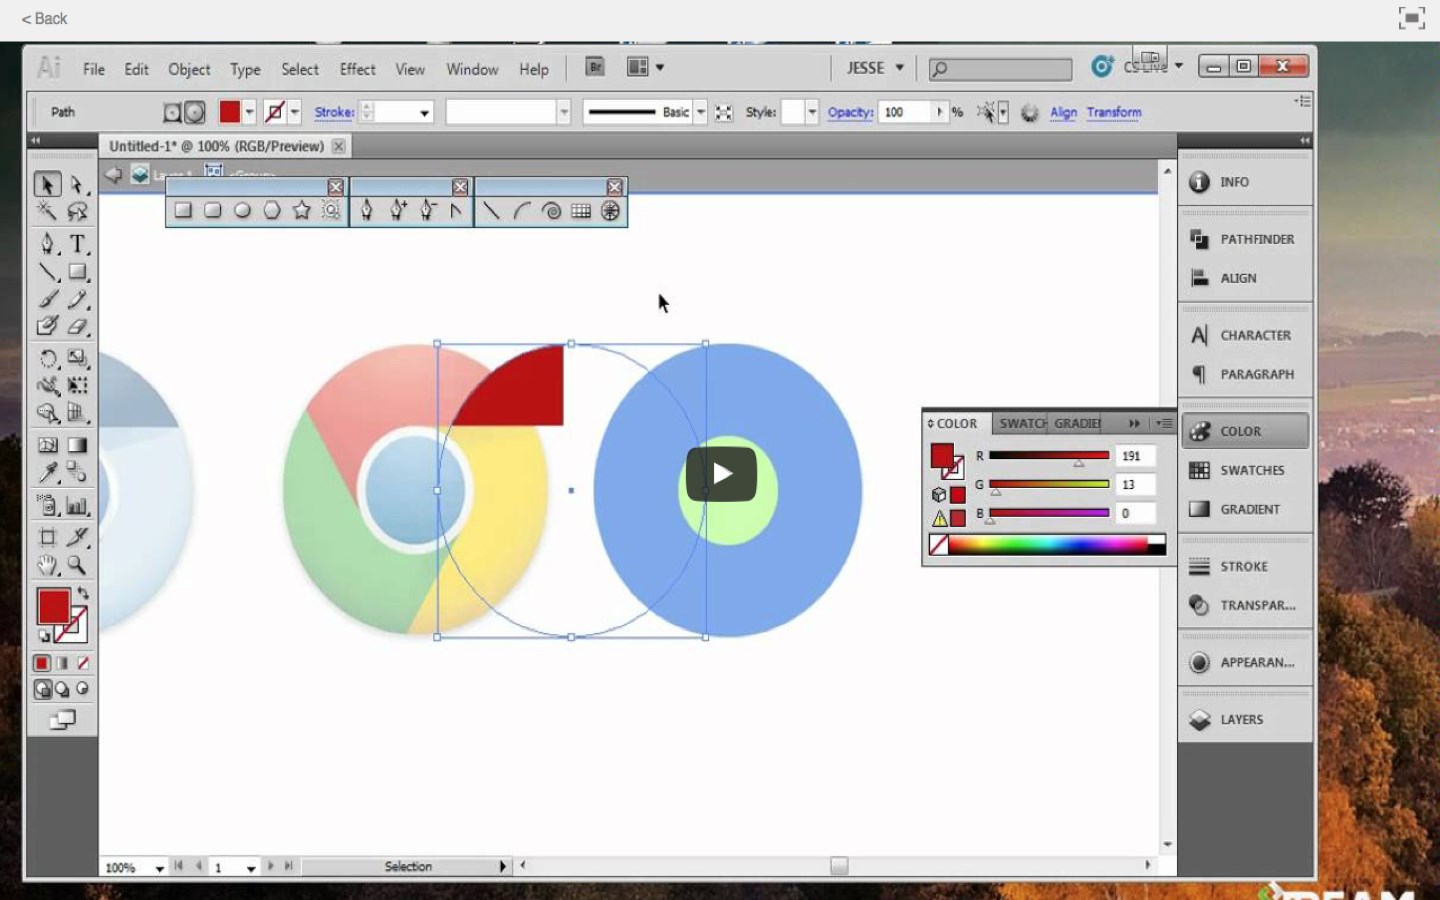Select the Eyedropper tool

47,473
